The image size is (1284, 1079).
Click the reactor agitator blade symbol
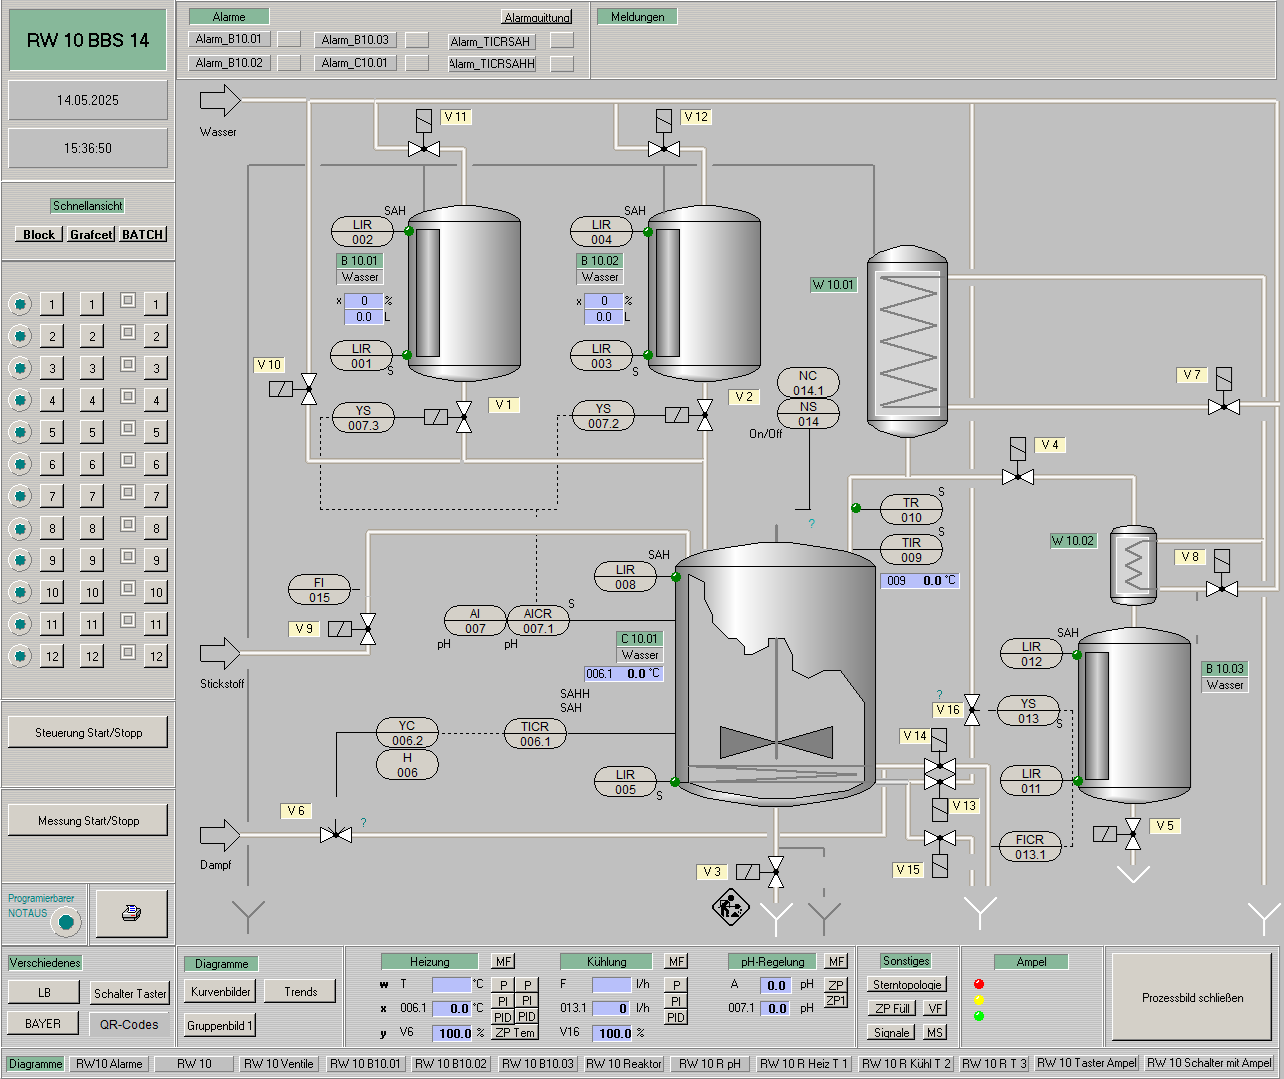[776, 742]
